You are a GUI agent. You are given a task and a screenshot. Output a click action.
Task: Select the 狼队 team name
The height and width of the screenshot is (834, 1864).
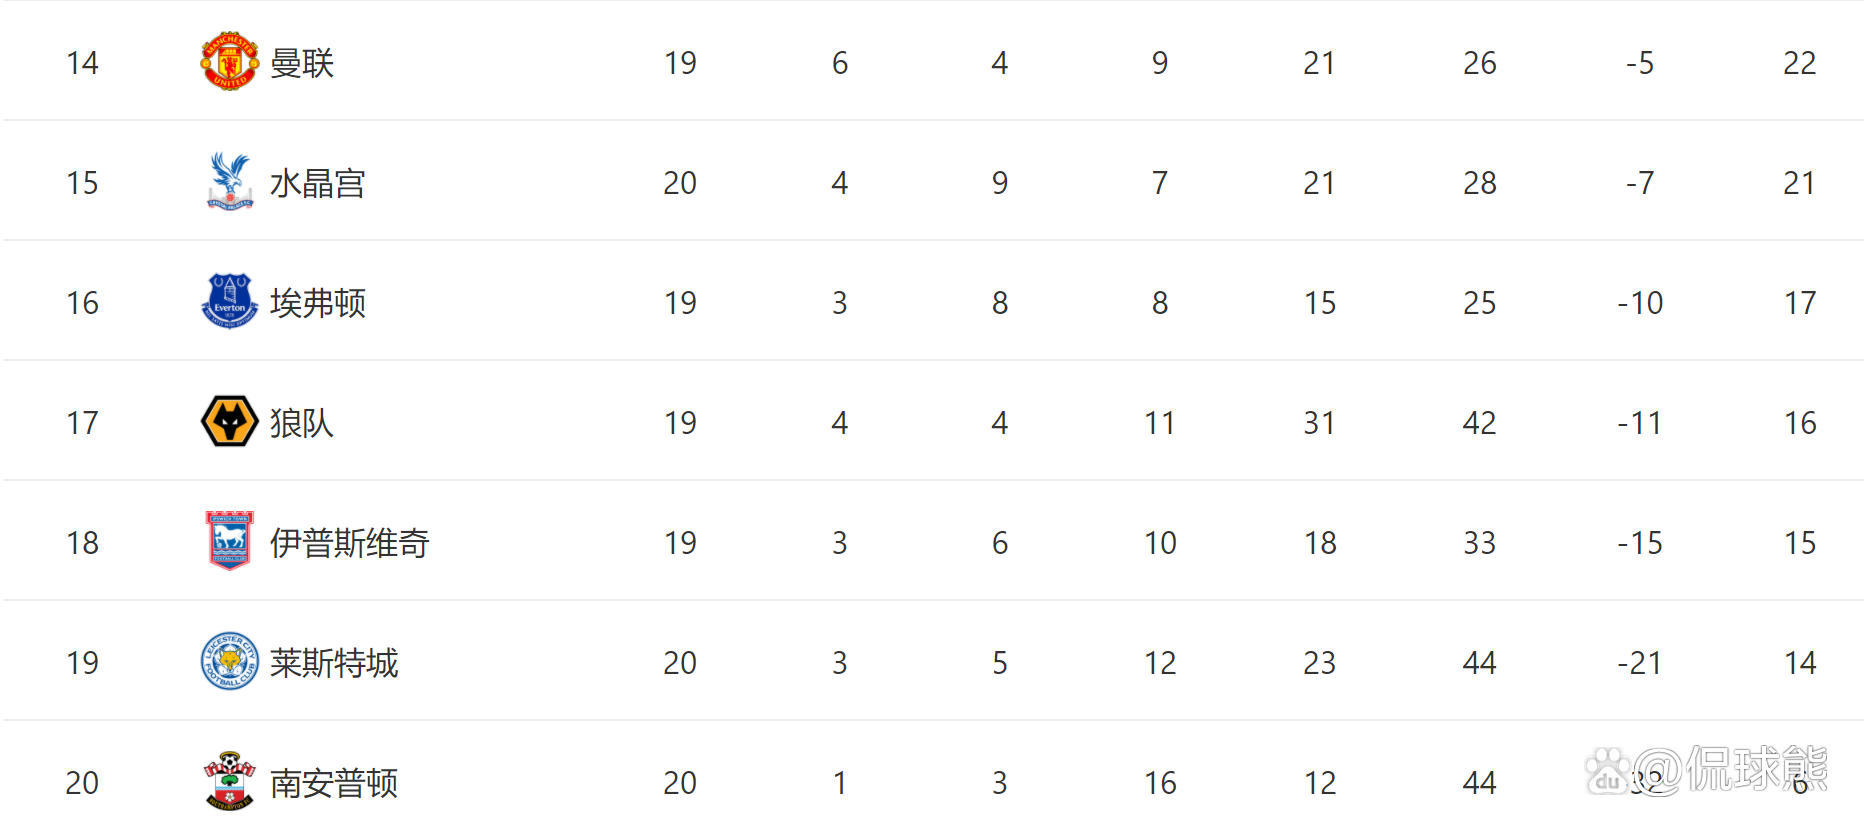click(x=302, y=423)
